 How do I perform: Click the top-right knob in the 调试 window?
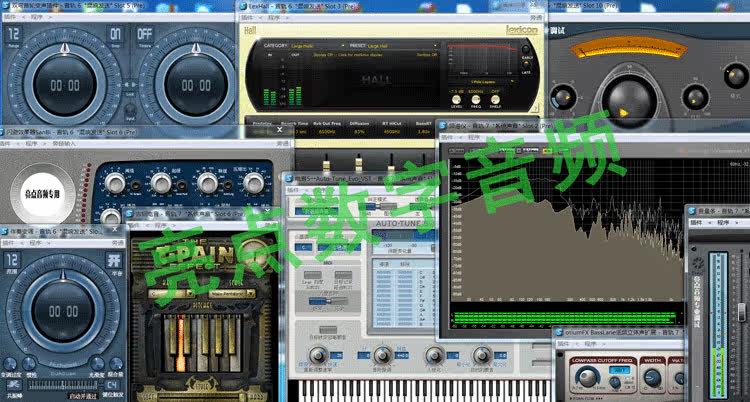click(x=736, y=76)
